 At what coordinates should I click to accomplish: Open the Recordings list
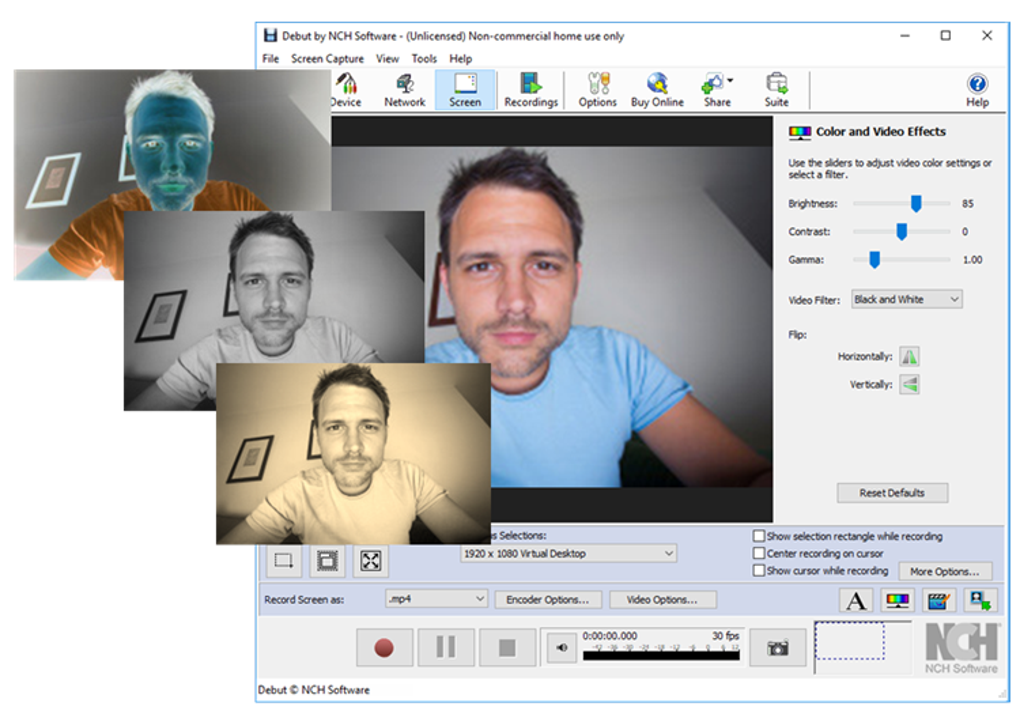pos(531,90)
